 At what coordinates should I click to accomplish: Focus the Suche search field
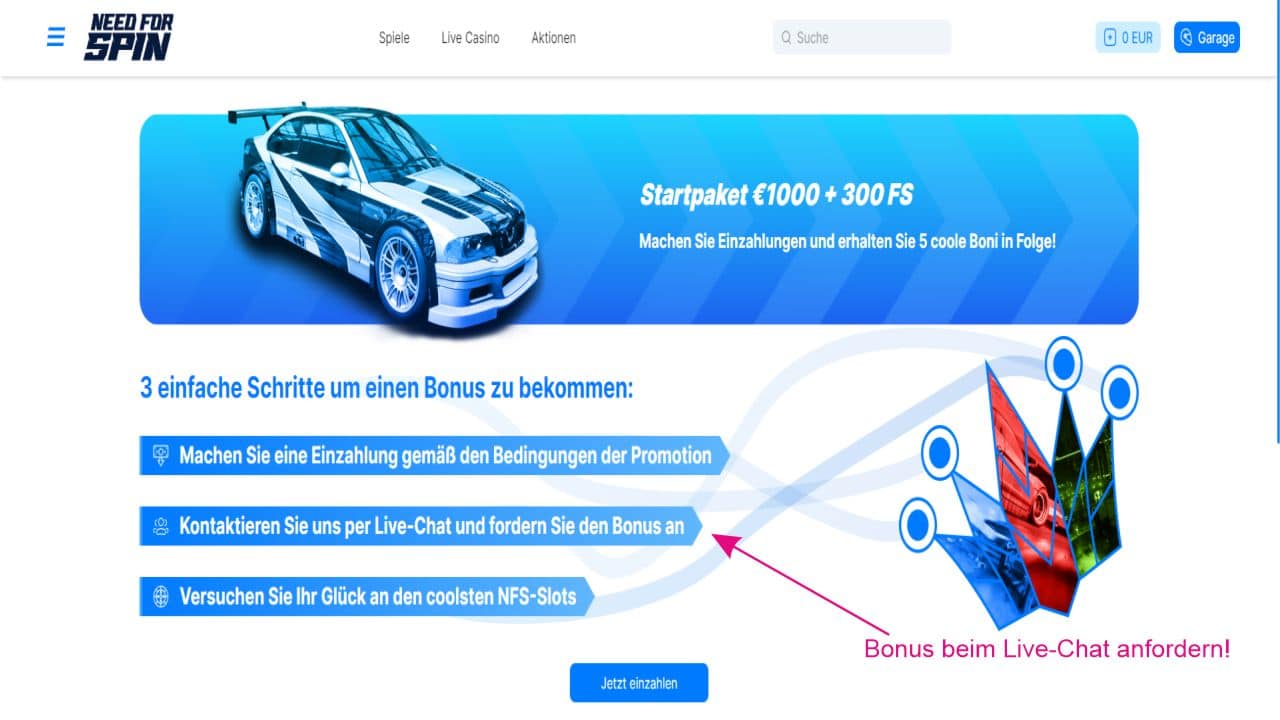pos(862,38)
